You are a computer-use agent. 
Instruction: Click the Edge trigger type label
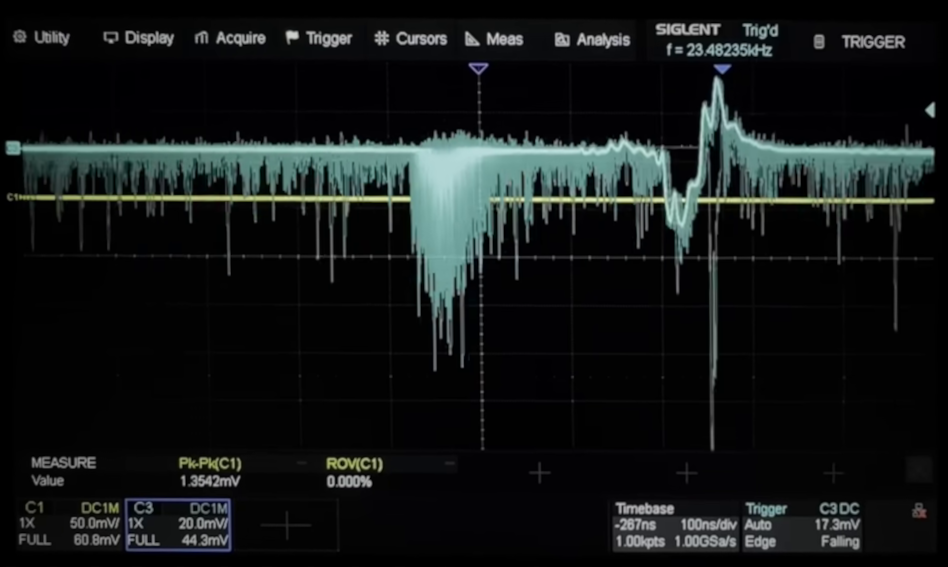[x=760, y=541]
